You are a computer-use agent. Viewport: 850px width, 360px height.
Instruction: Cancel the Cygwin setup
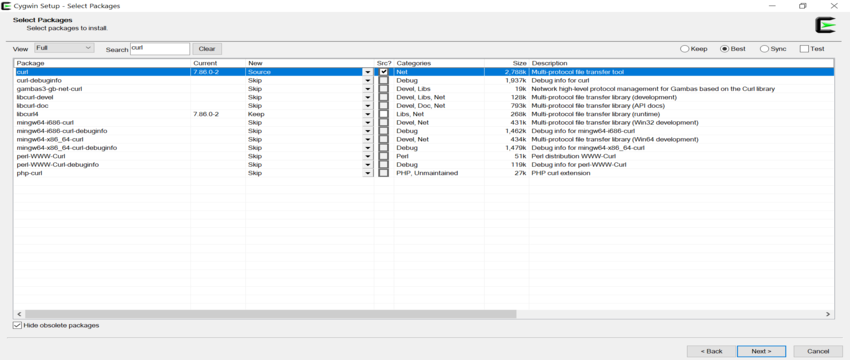pyautogui.click(x=818, y=351)
